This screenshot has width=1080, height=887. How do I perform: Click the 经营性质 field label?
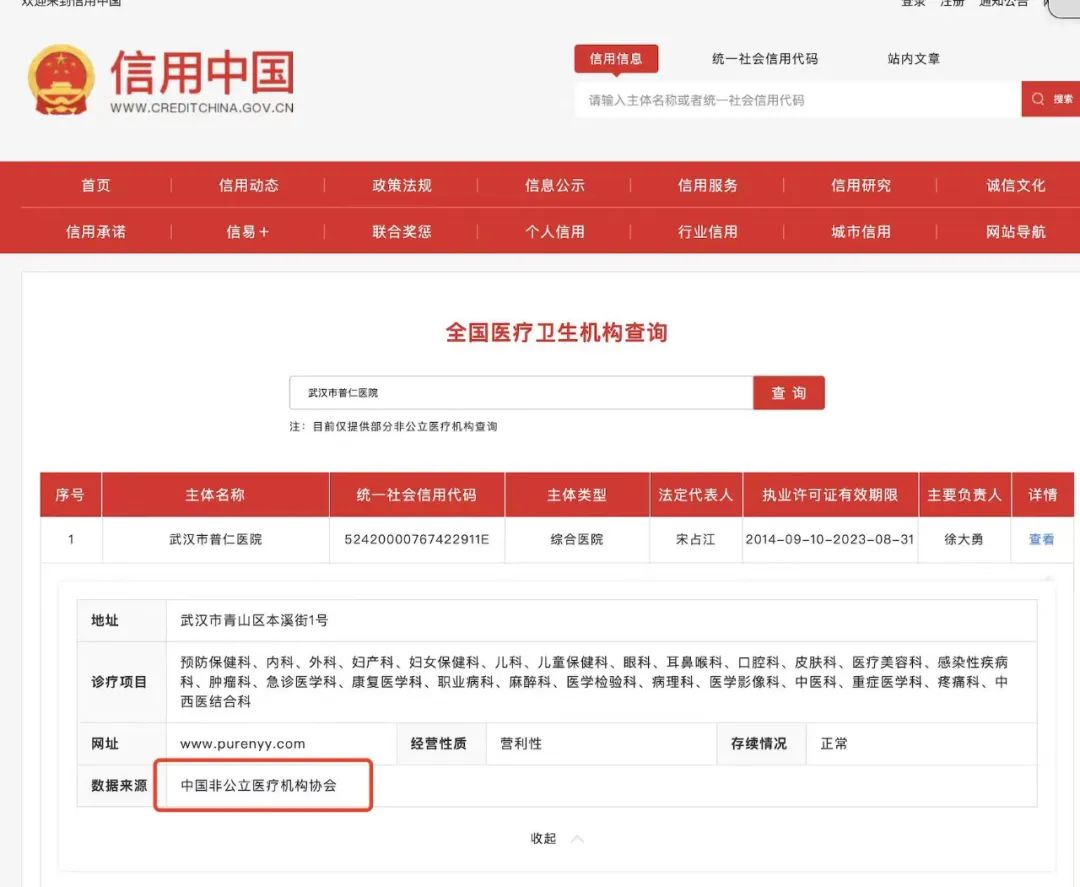click(x=439, y=744)
